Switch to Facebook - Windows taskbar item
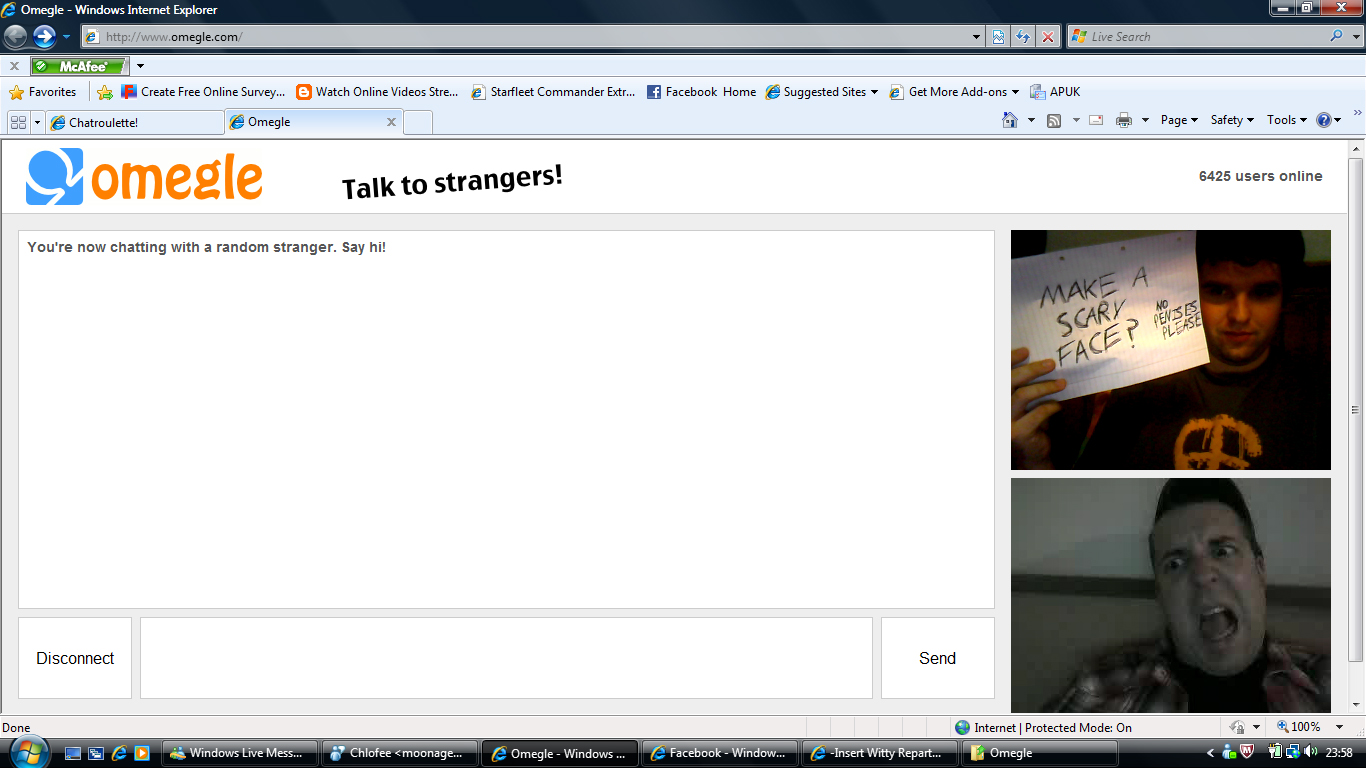This screenshot has height=768, width=1366. coord(719,753)
